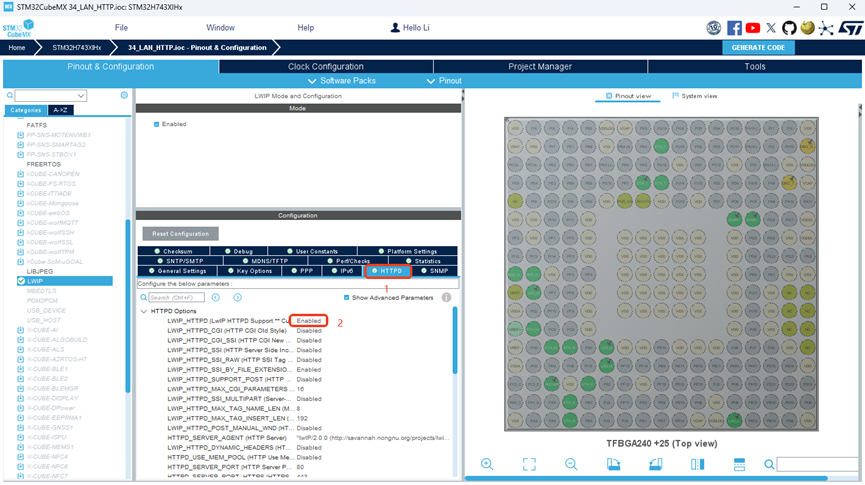This screenshot has height=485, width=865.
Task: Click the Reset Configuration button
Action: (180, 233)
